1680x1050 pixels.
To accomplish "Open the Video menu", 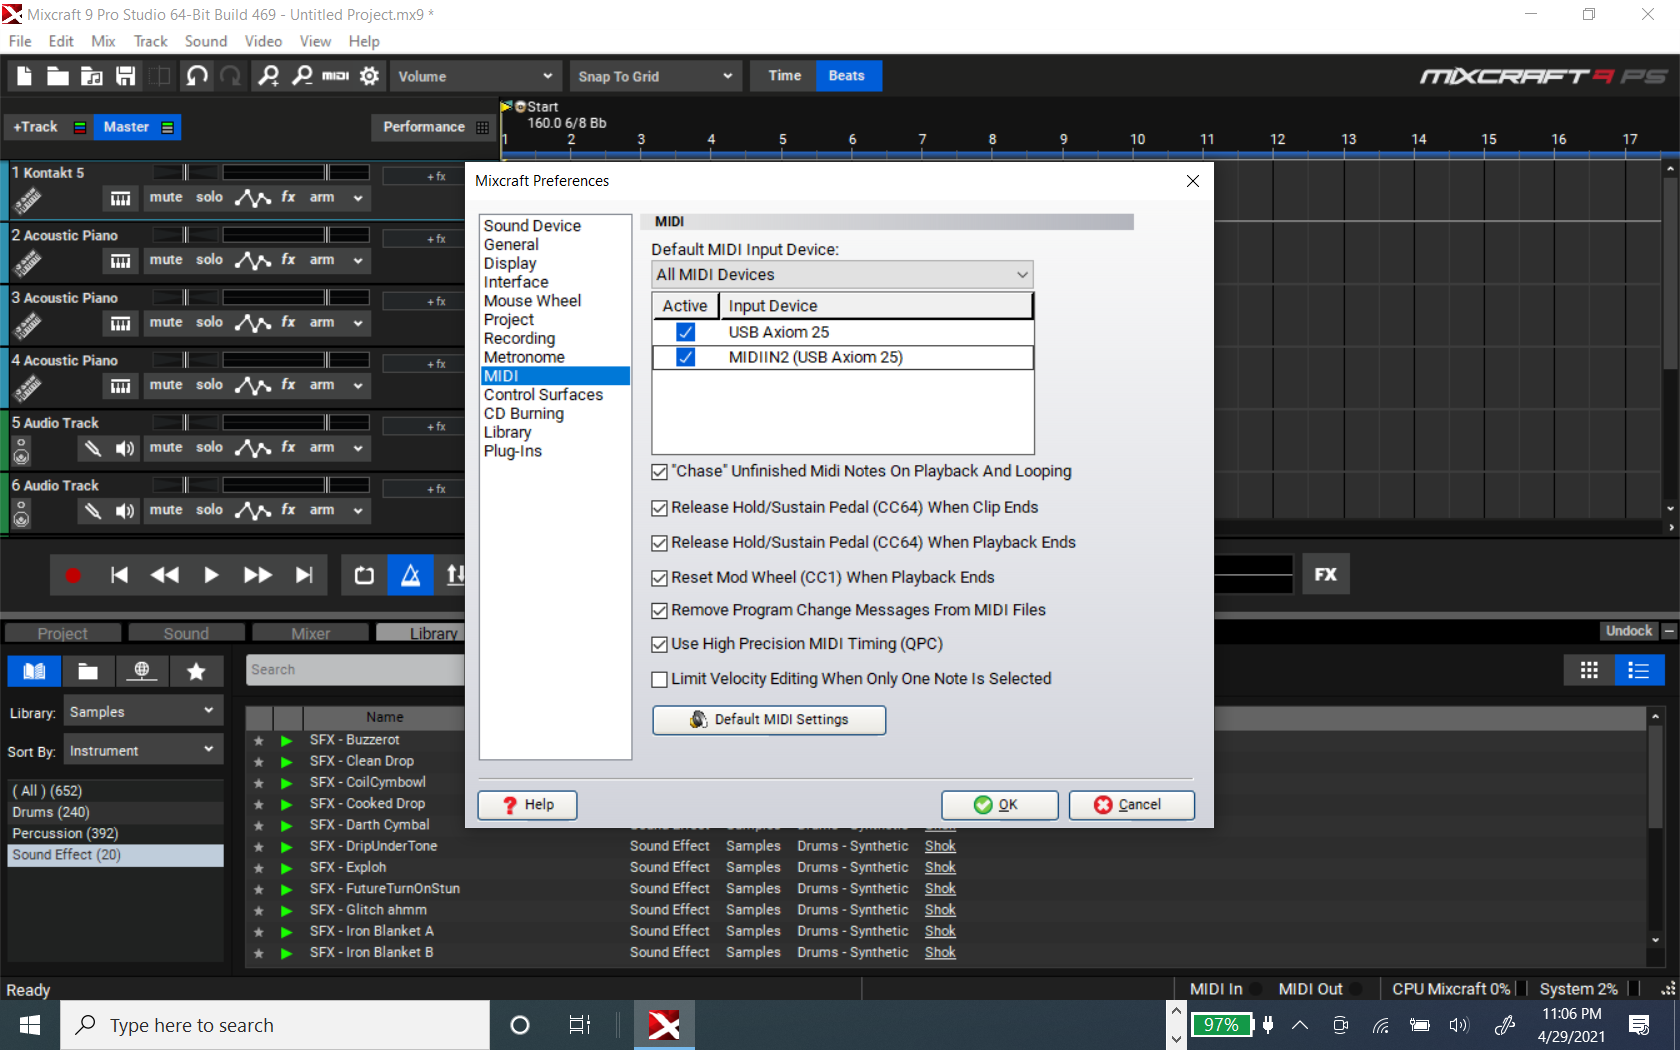I will click(x=263, y=41).
